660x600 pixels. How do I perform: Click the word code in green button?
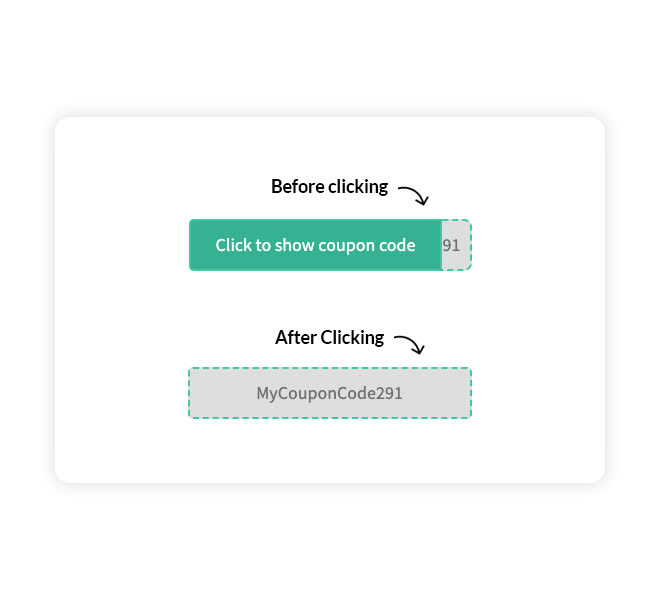[397, 245]
